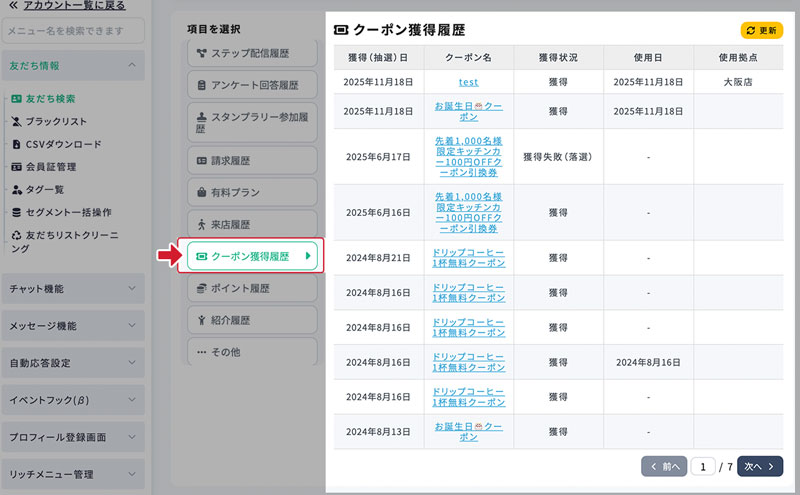Screen dimensions: 800x495
Task: Select 紹介履歴 referral history item
Action: pyautogui.click(x=251, y=320)
